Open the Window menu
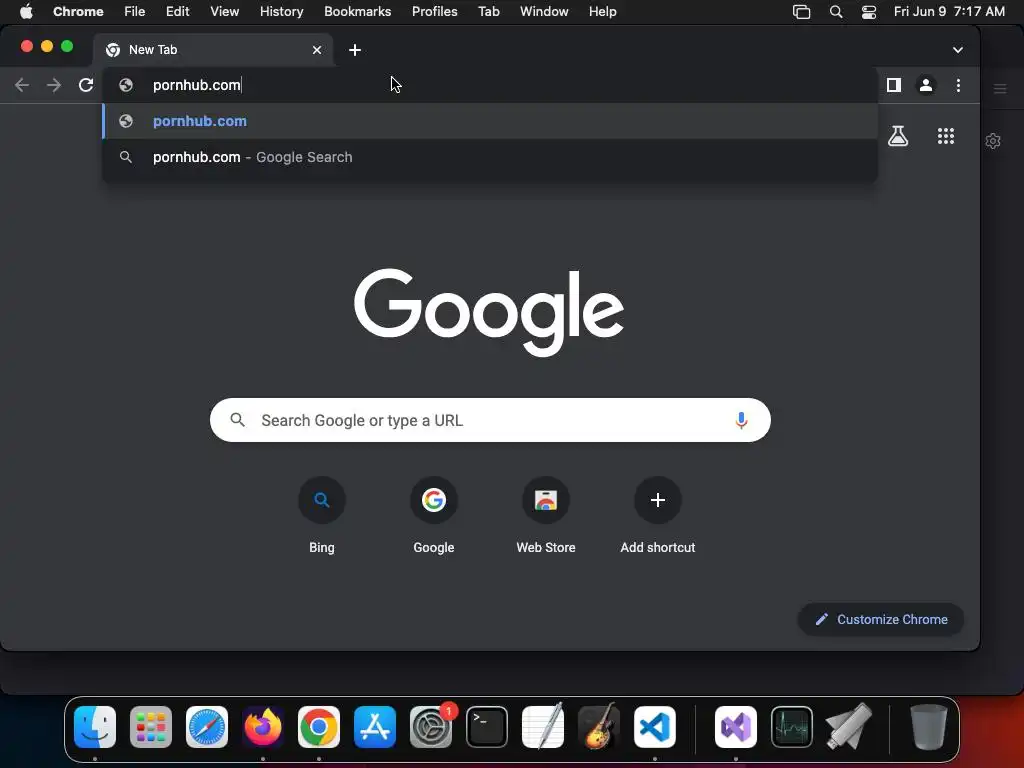Screen dimensions: 1024x768 (x=544, y=12)
